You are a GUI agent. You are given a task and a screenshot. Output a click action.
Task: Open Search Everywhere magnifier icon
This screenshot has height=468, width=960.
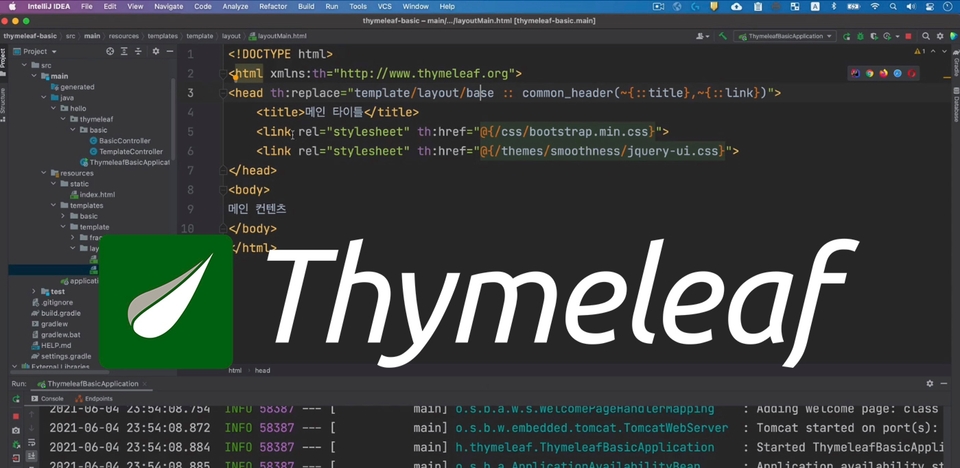pyautogui.click(x=926, y=36)
